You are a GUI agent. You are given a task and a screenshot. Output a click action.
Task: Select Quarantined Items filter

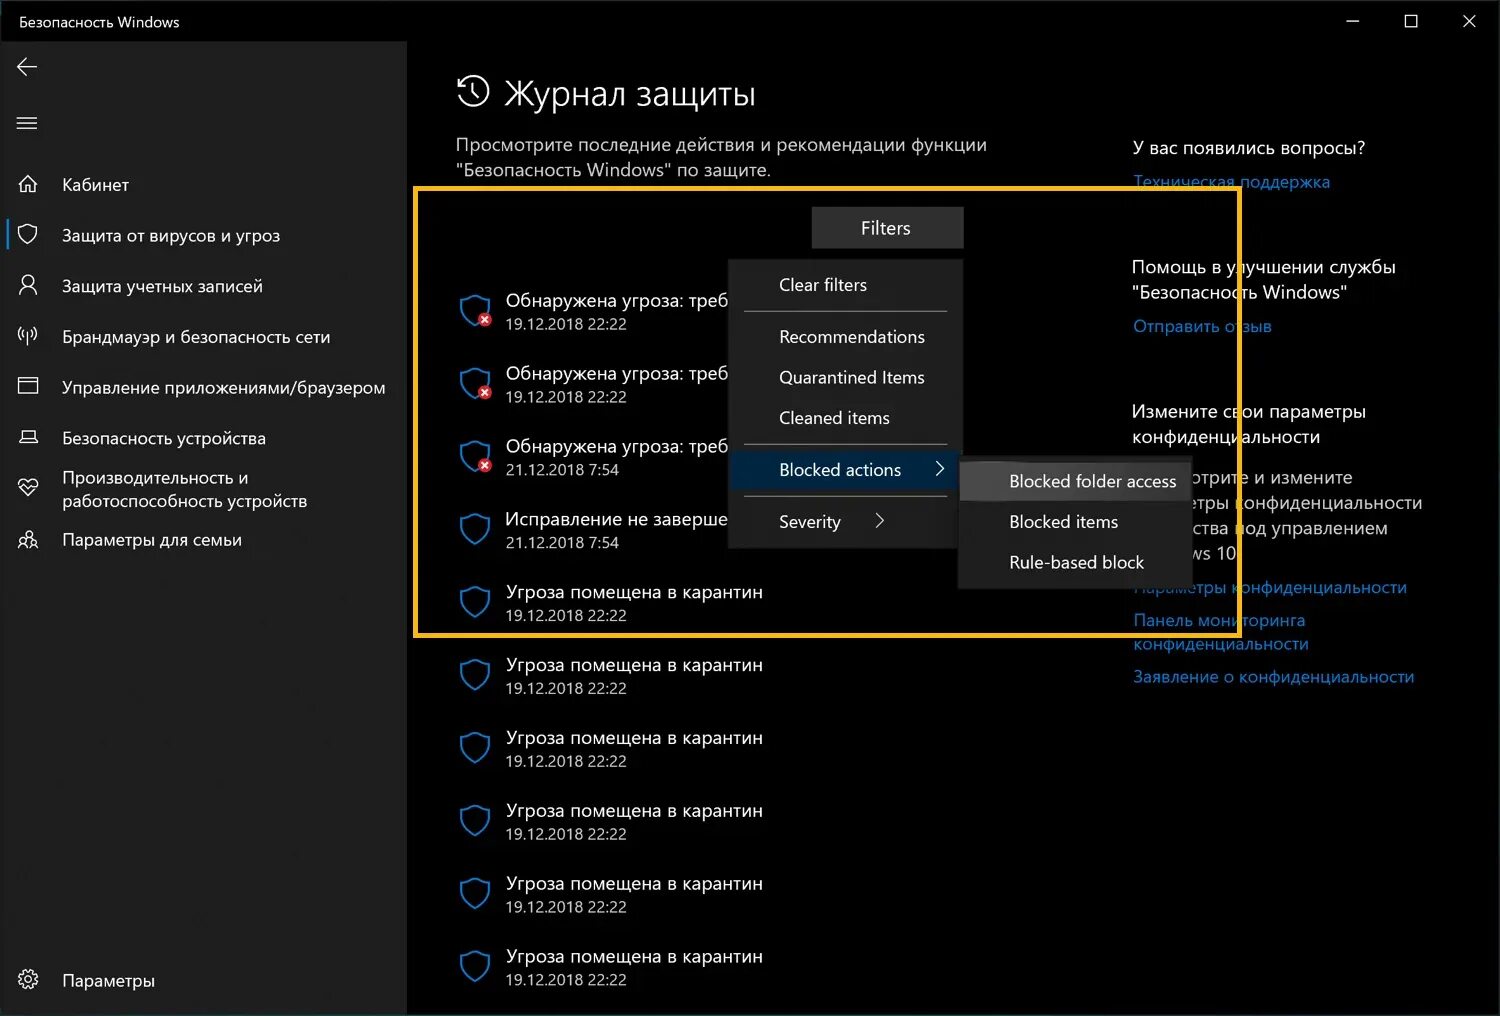pyautogui.click(x=851, y=377)
